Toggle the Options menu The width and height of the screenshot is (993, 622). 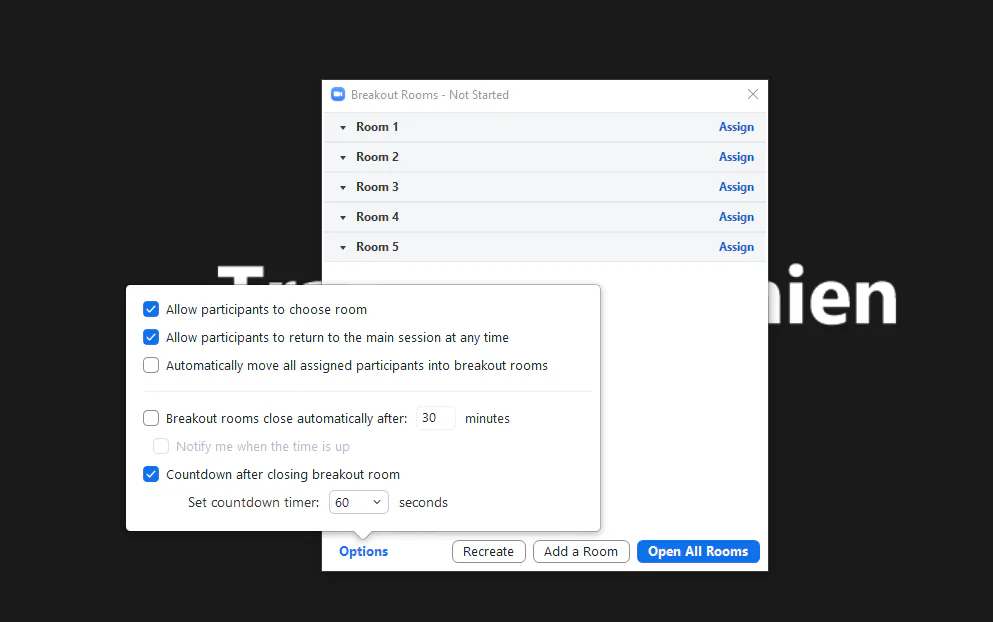364,552
